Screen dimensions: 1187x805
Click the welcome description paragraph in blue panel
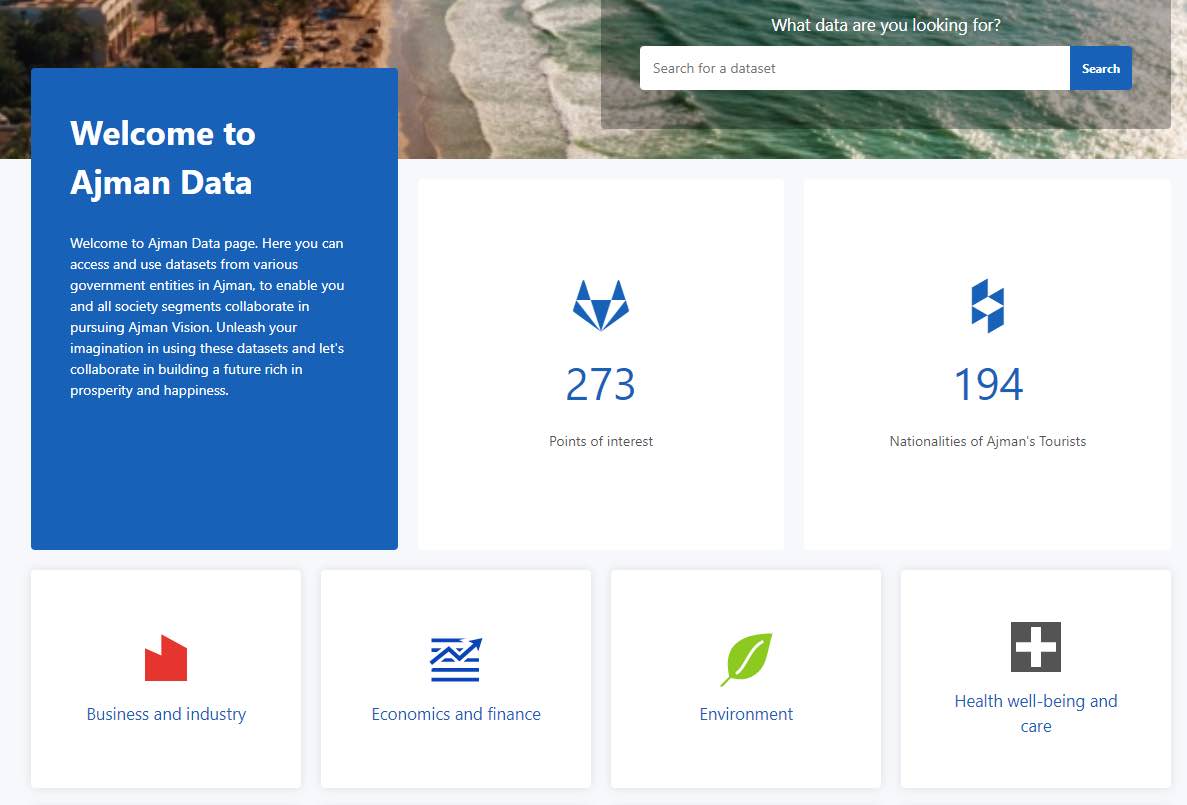tap(208, 317)
